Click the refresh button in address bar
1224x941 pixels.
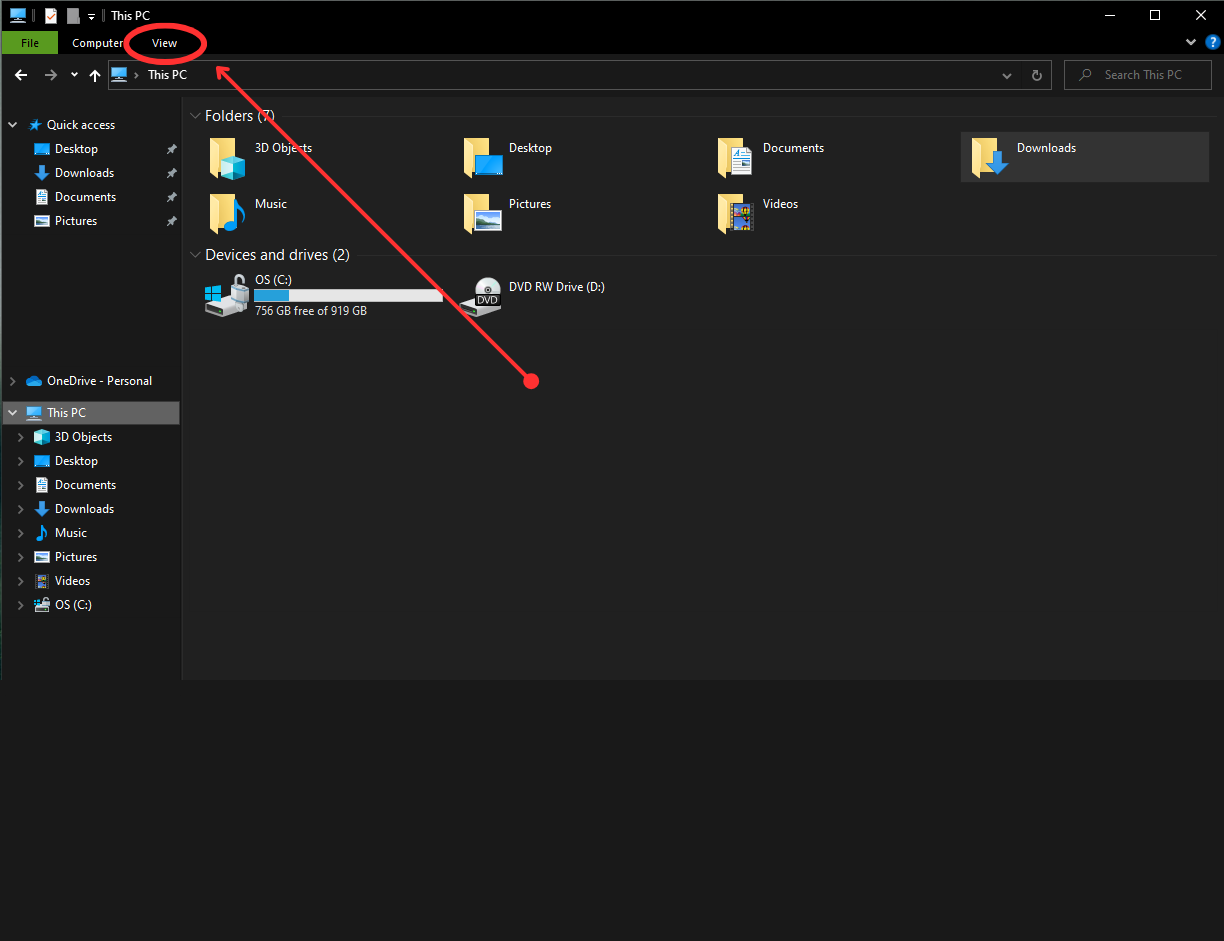[1037, 75]
